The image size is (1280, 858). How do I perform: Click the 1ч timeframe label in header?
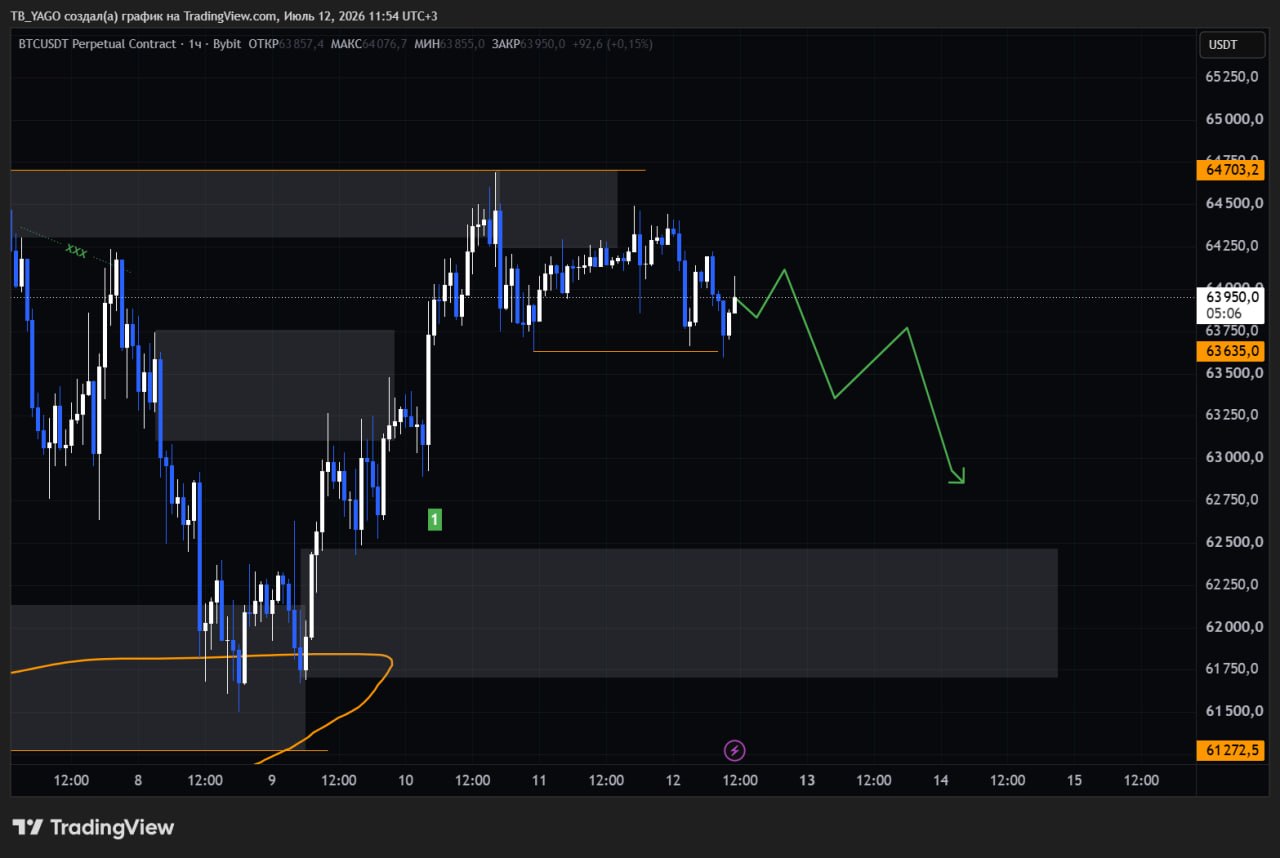(194, 44)
